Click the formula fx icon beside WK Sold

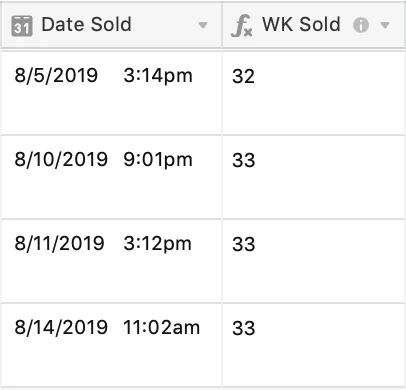click(241, 26)
